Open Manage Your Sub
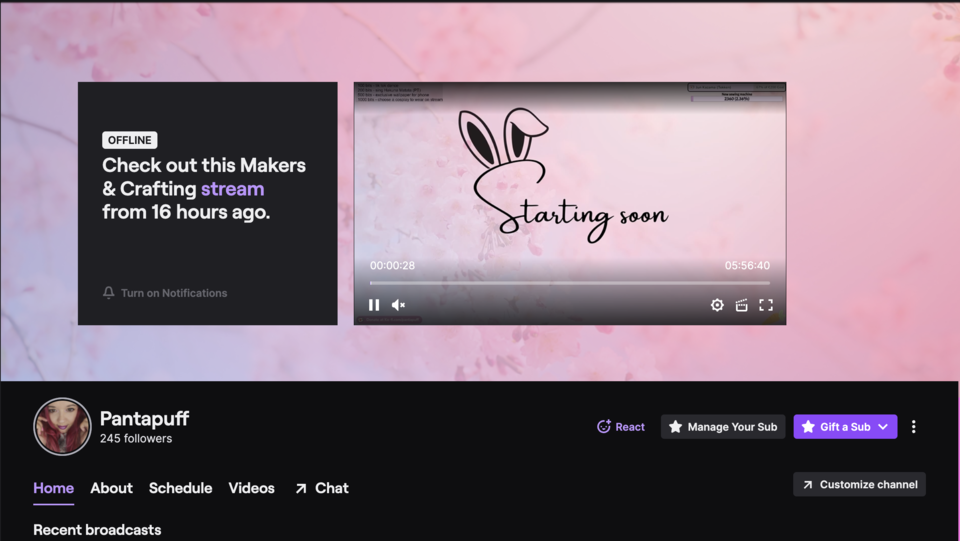Image resolution: width=960 pixels, height=541 pixels. (722, 427)
